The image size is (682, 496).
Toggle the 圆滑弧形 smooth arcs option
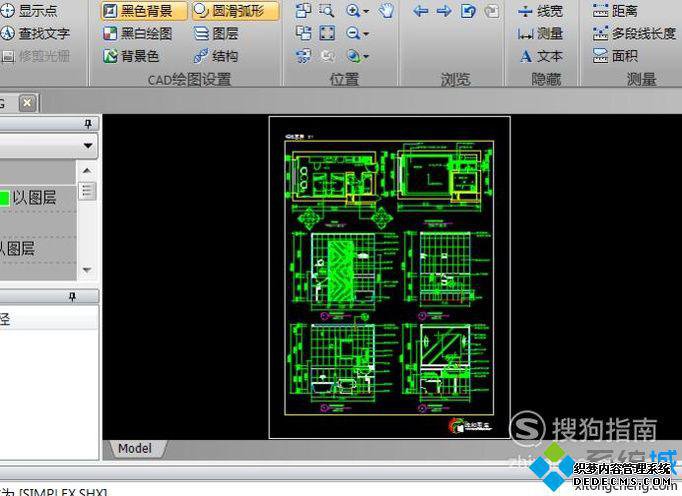[235, 11]
